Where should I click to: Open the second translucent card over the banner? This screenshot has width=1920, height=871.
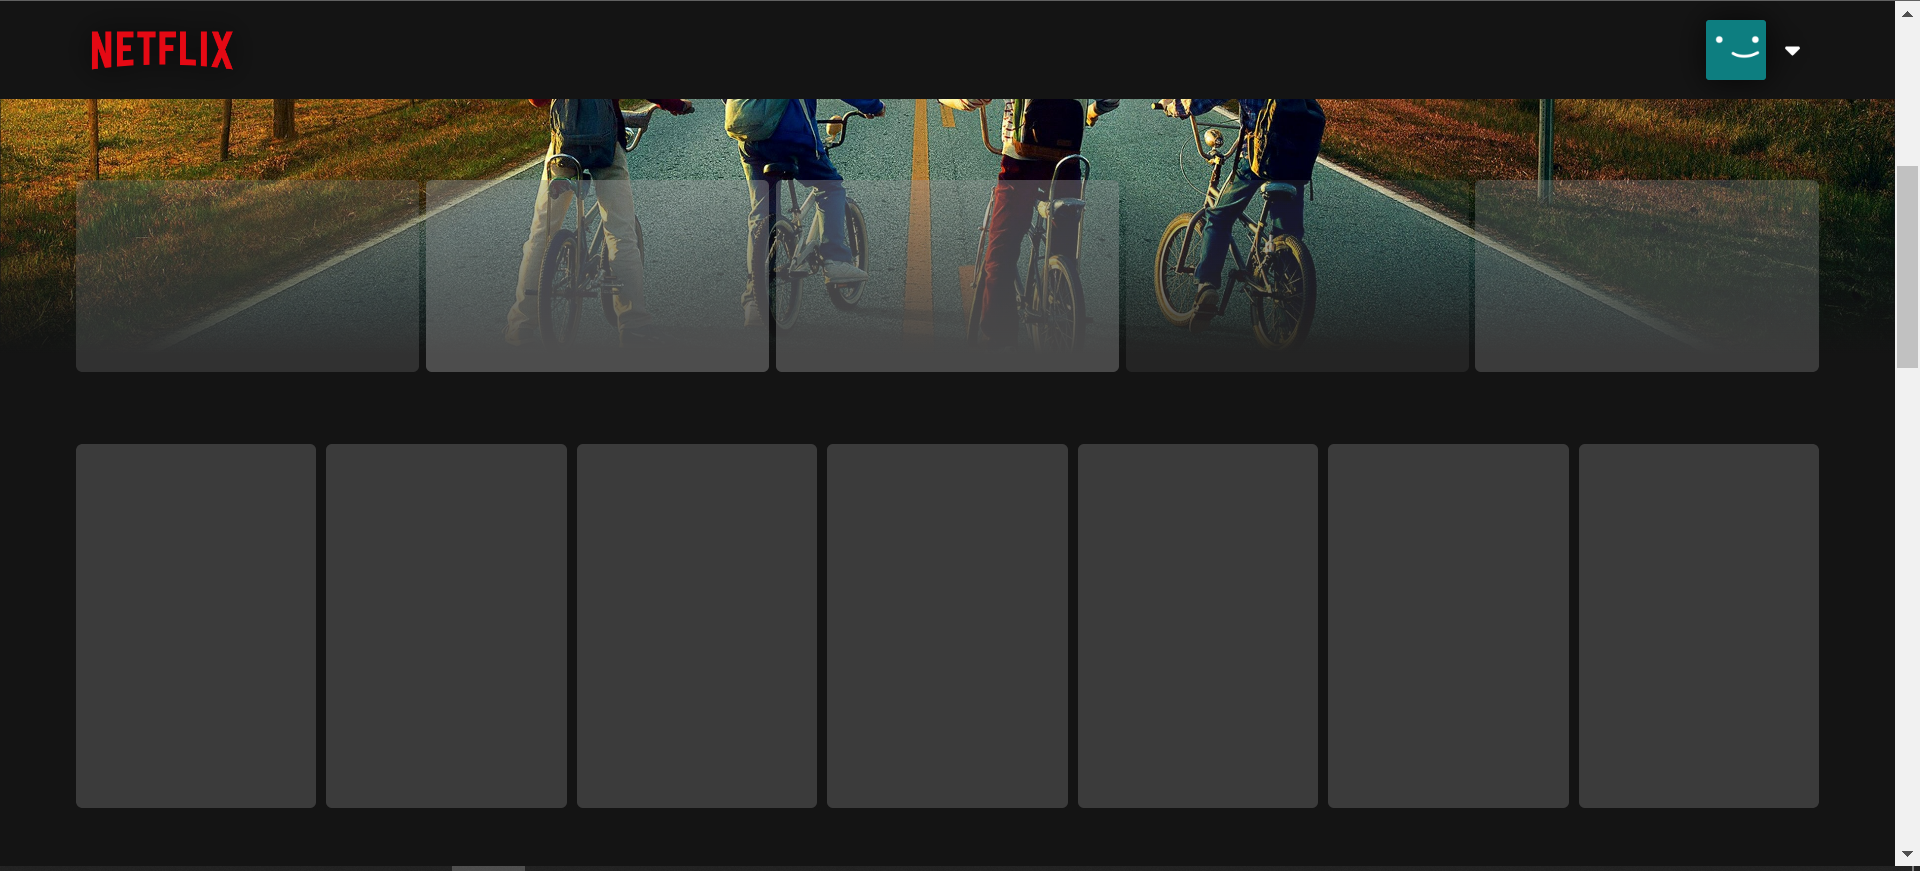coord(597,276)
